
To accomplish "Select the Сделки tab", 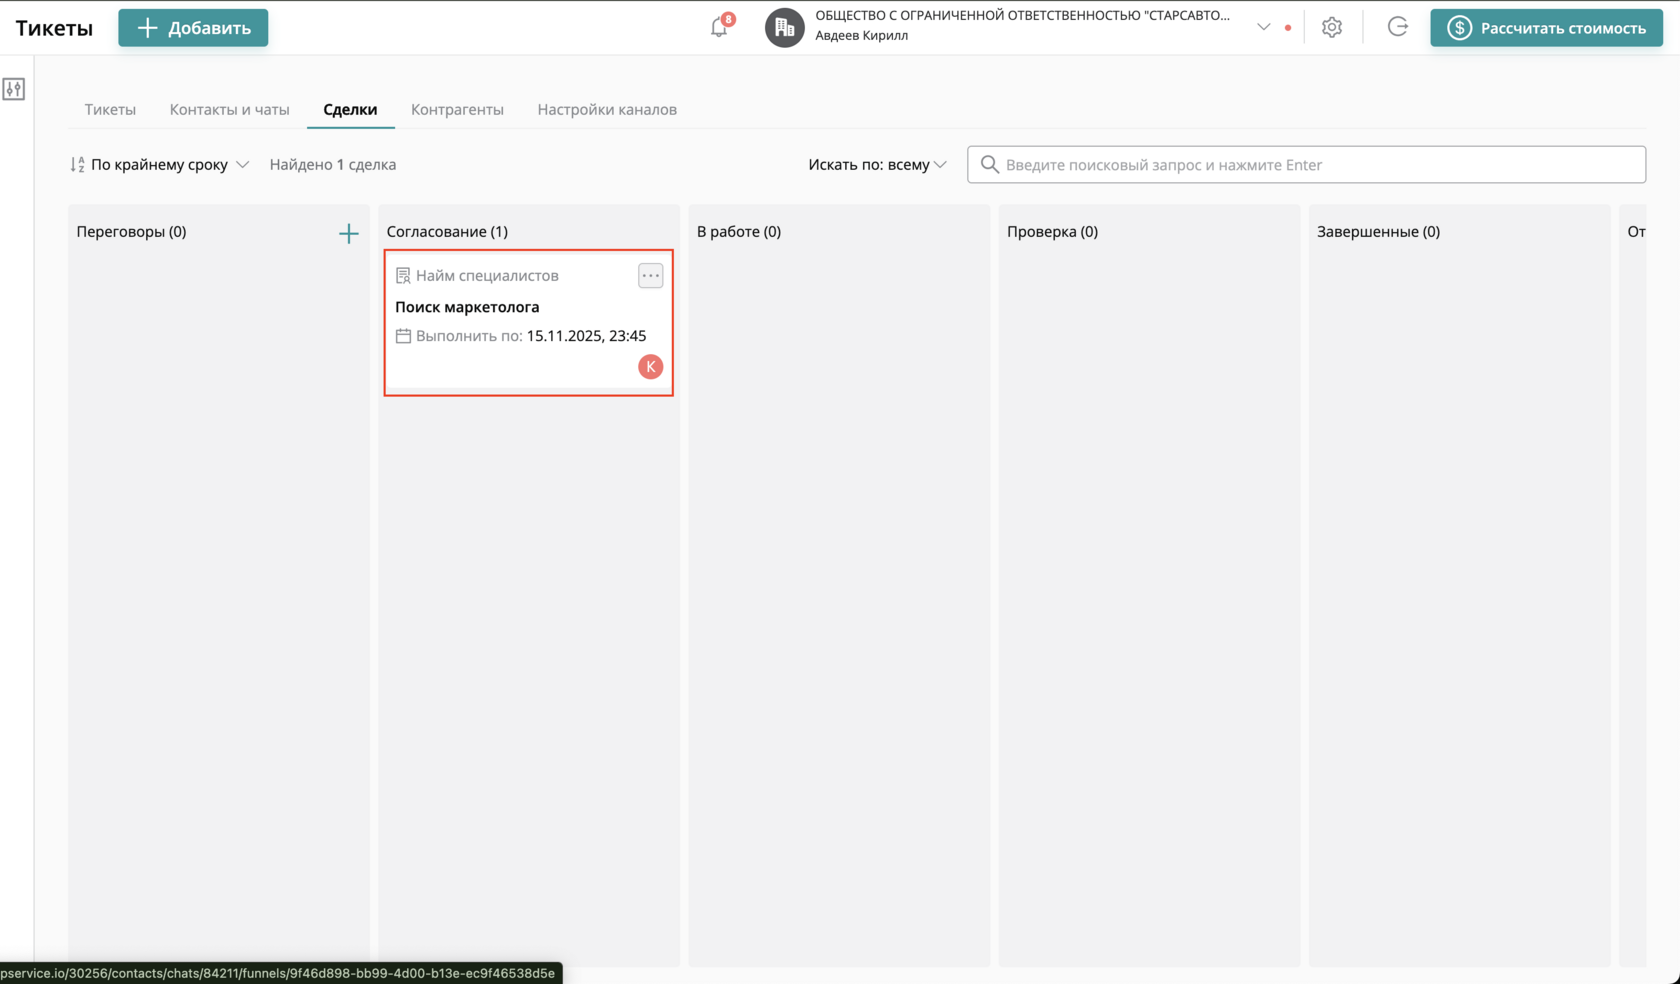I will click(350, 109).
